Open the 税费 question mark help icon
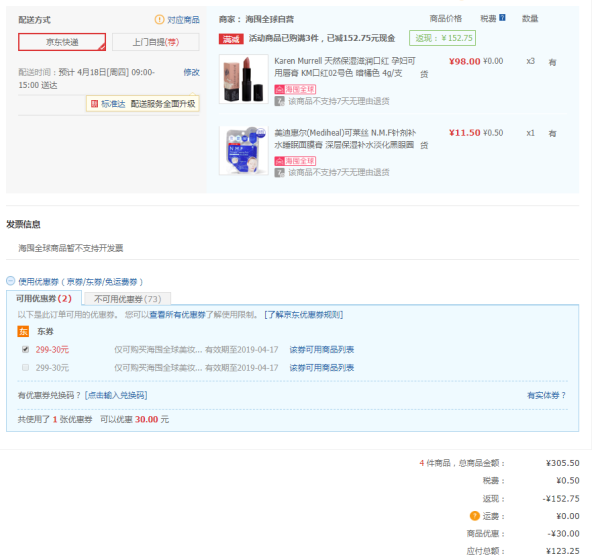This screenshot has height=560, width=600. click(502, 18)
